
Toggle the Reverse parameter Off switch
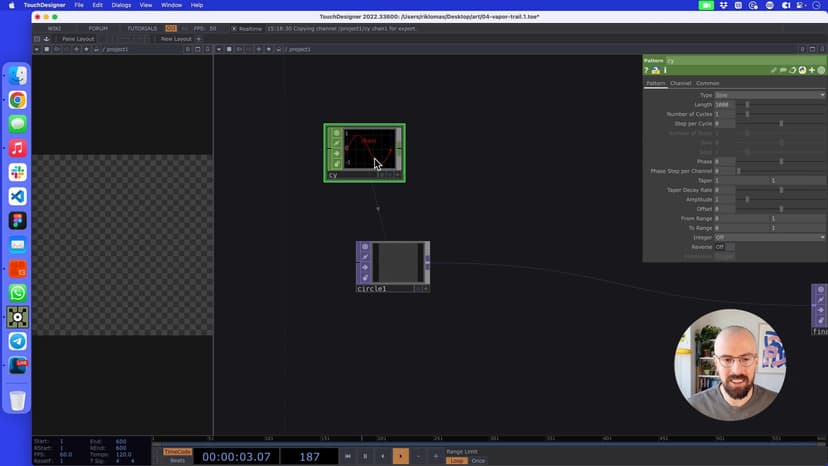click(x=720, y=247)
